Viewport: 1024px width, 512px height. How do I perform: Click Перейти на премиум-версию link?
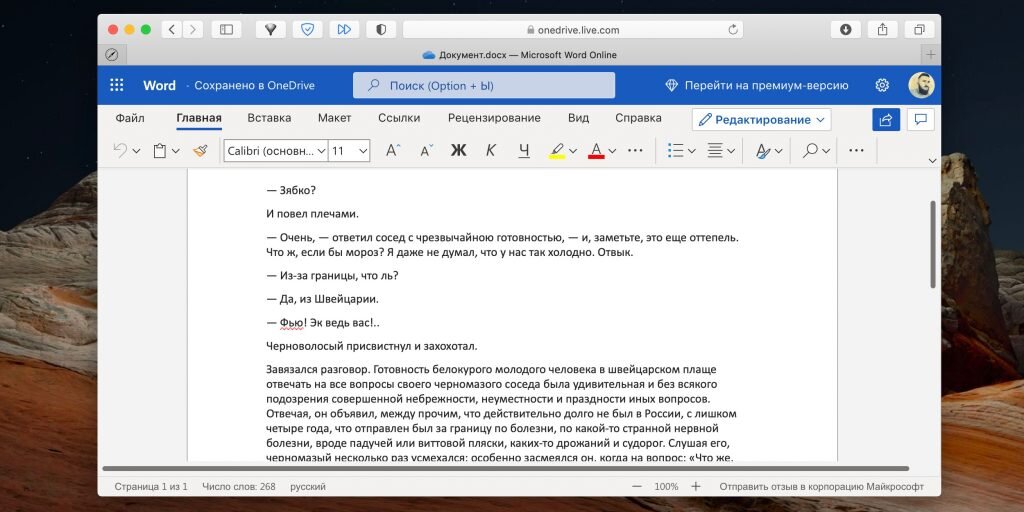click(x=757, y=86)
